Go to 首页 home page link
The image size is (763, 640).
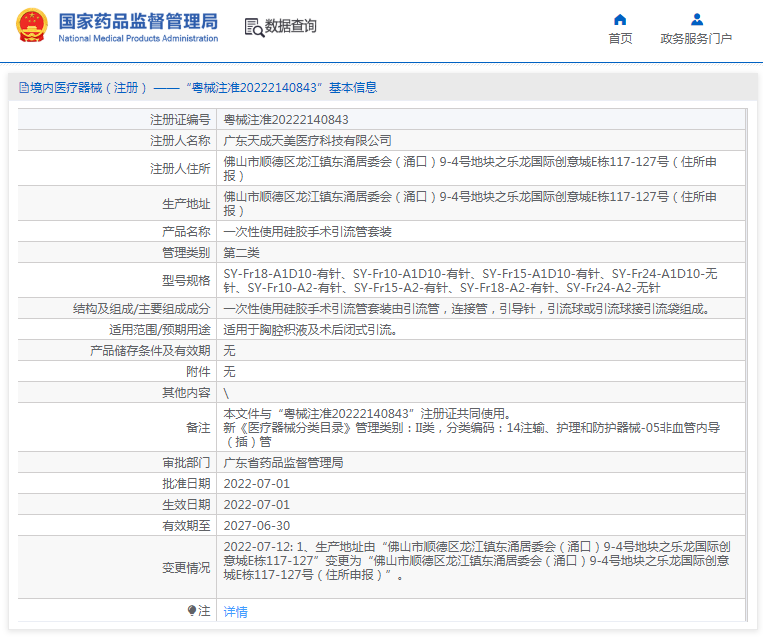coord(620,38)
